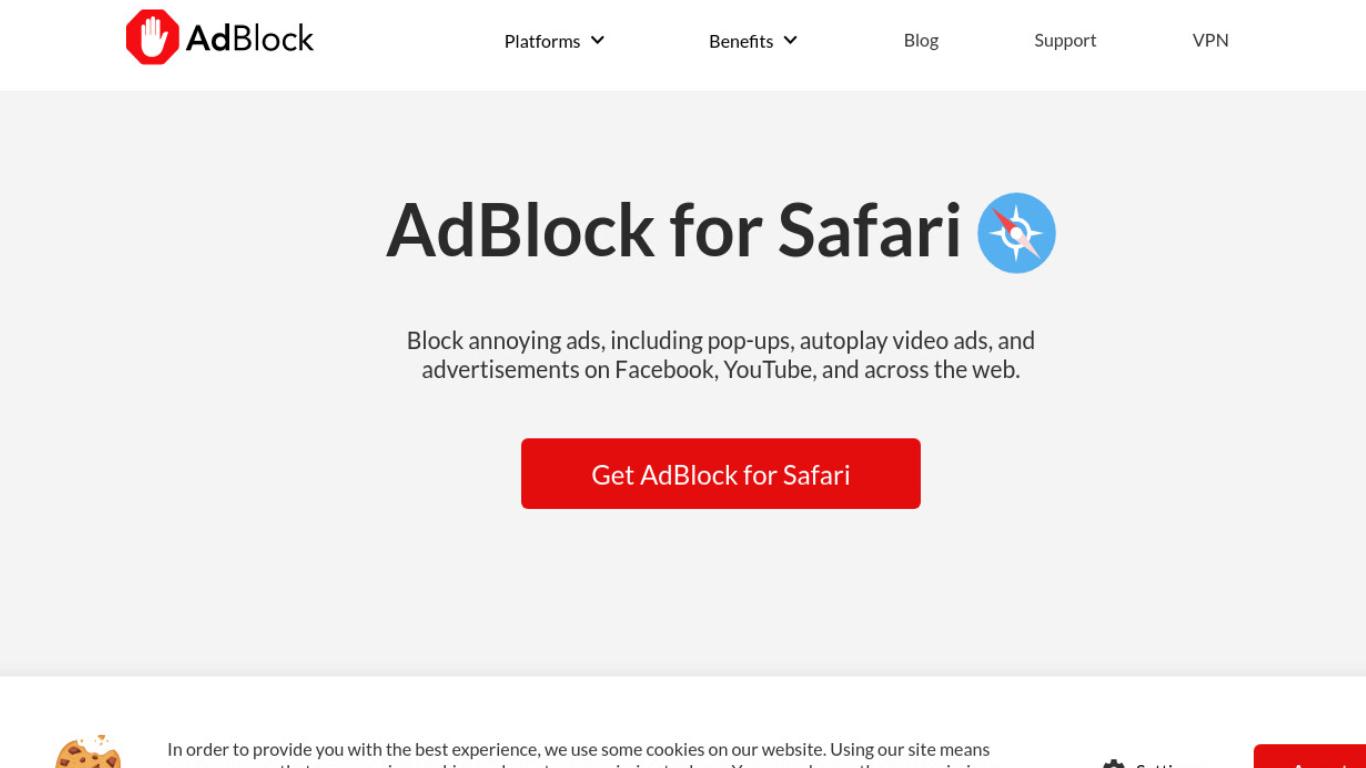1366x768 pixels.
Task: Click the 'AdBlock for Safari' main heading
Action: point(674,230)
